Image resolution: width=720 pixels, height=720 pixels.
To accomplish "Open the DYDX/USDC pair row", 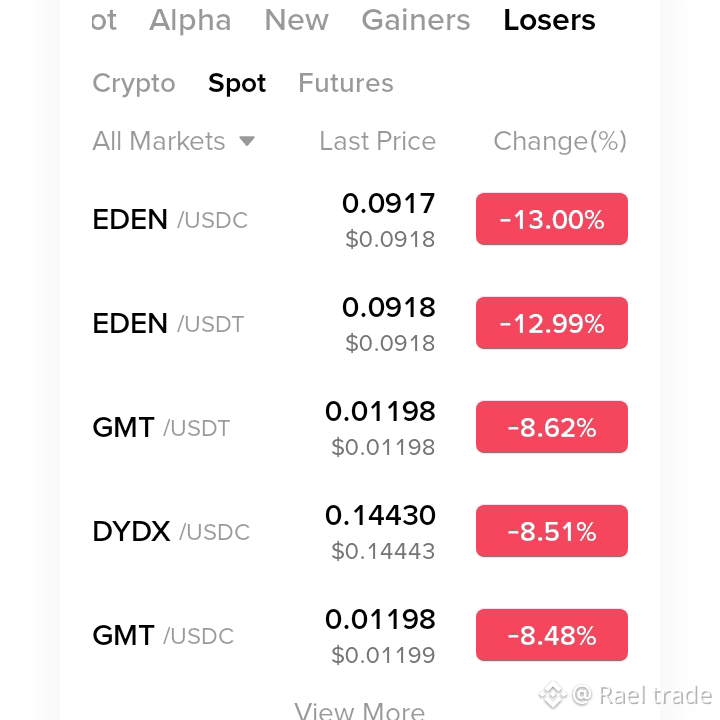I will 360,532.
